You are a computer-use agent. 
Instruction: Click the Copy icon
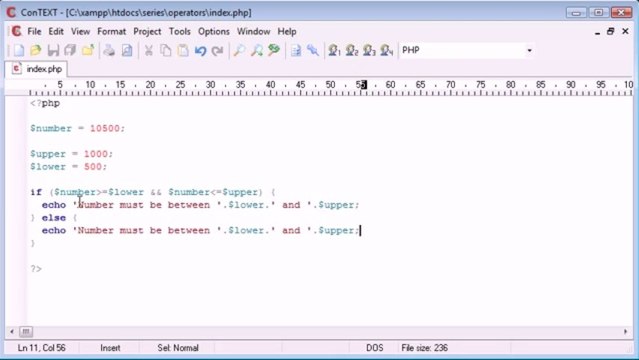[x=166, y=51]
